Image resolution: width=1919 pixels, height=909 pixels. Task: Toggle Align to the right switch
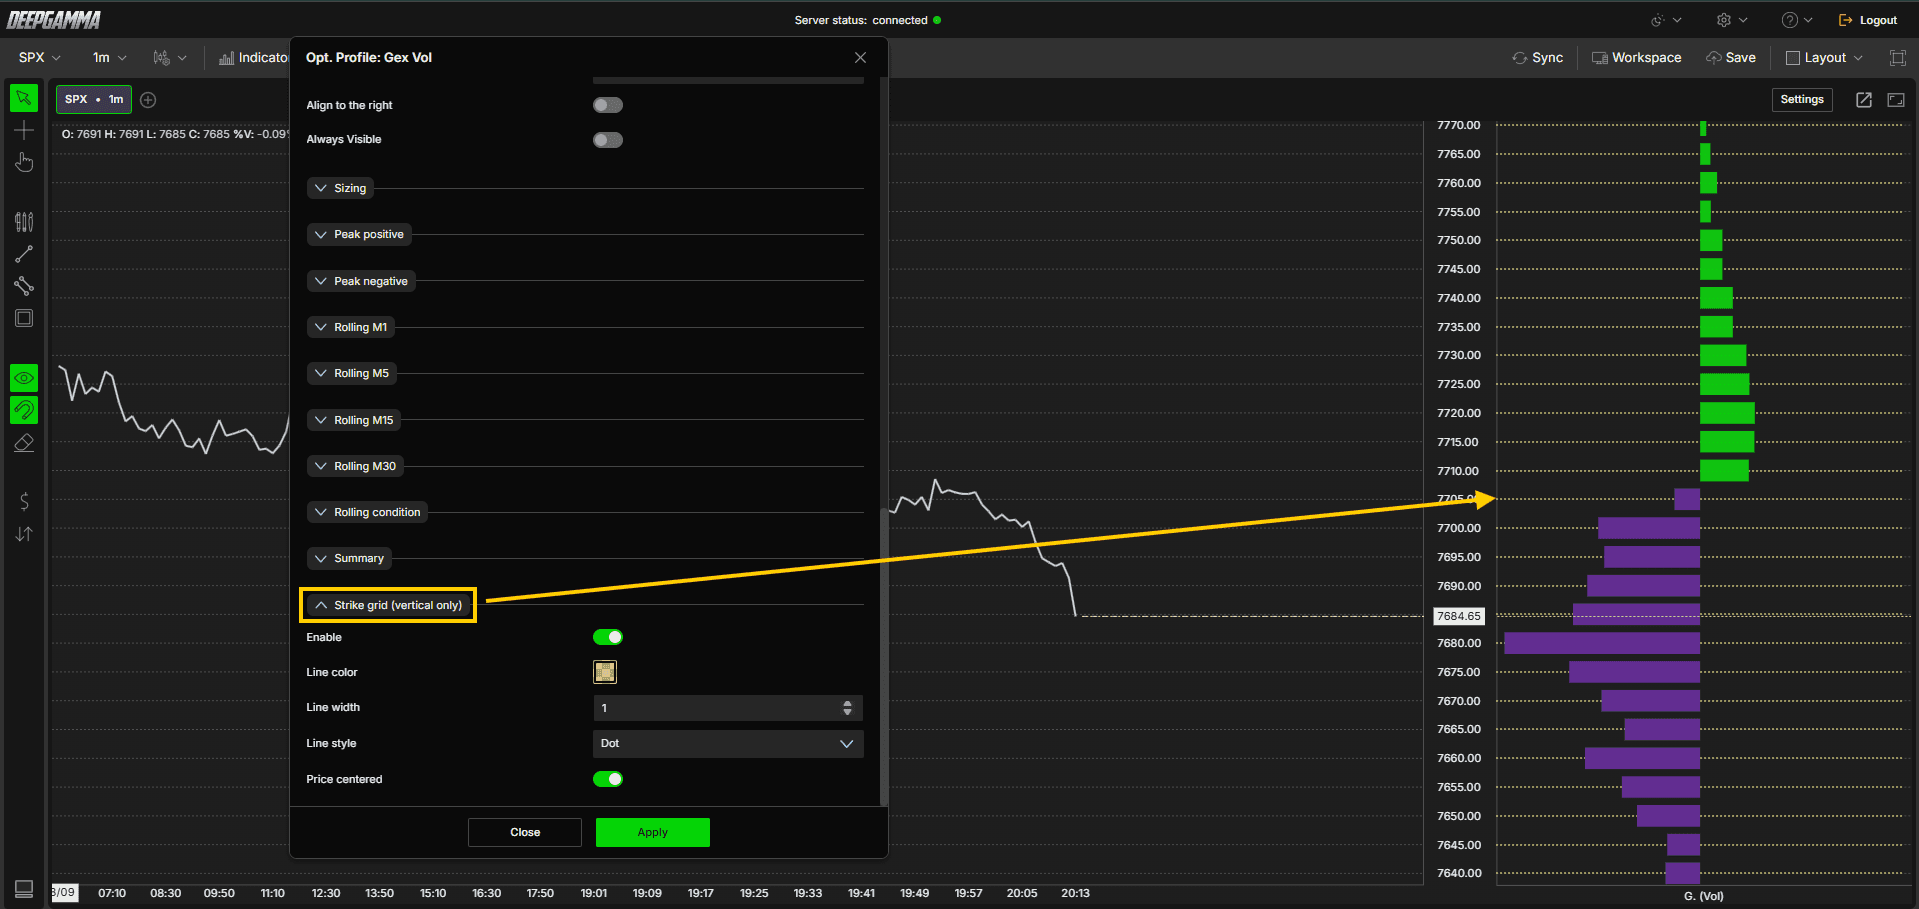coord(608,105)
